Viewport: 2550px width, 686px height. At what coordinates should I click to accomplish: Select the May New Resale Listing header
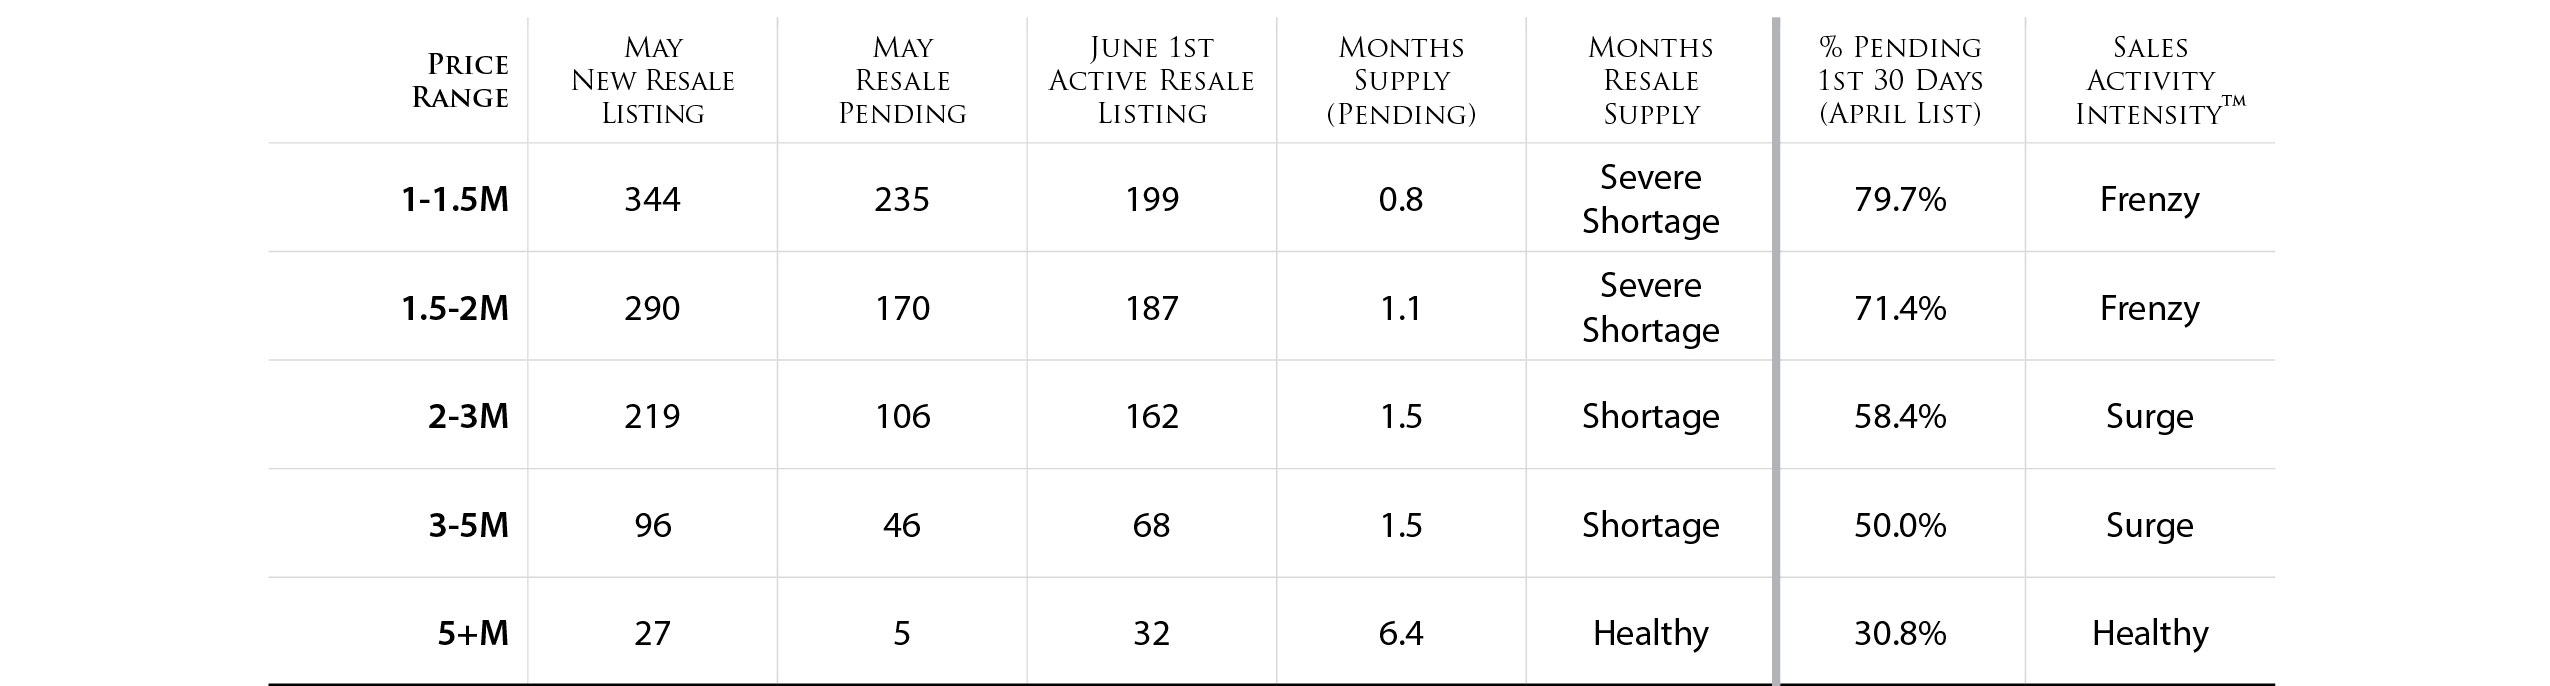pyautogui.click(x=652, y=80)
